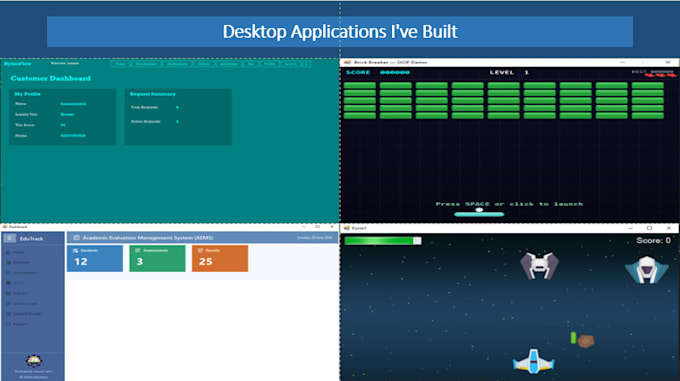
Task: Click the EduTrack title in sidebar
Action: [x=31, y=238]
